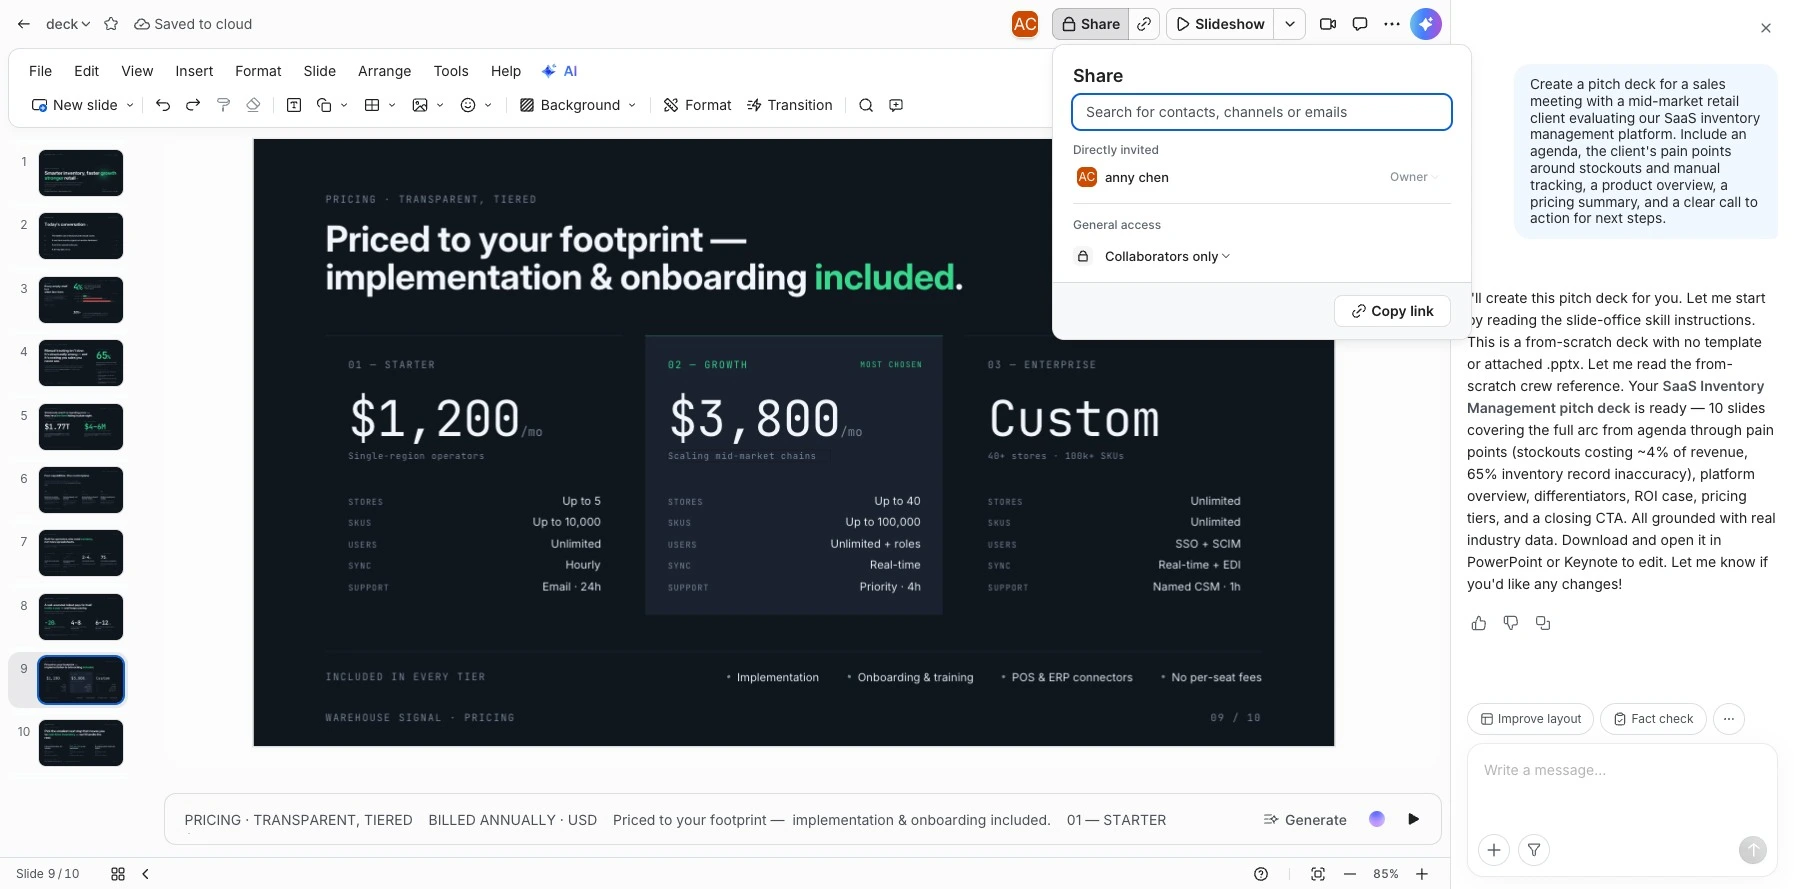Screen dimensions: 1794x889
Task: Open the Arrange menu
Action: (385, 71)
